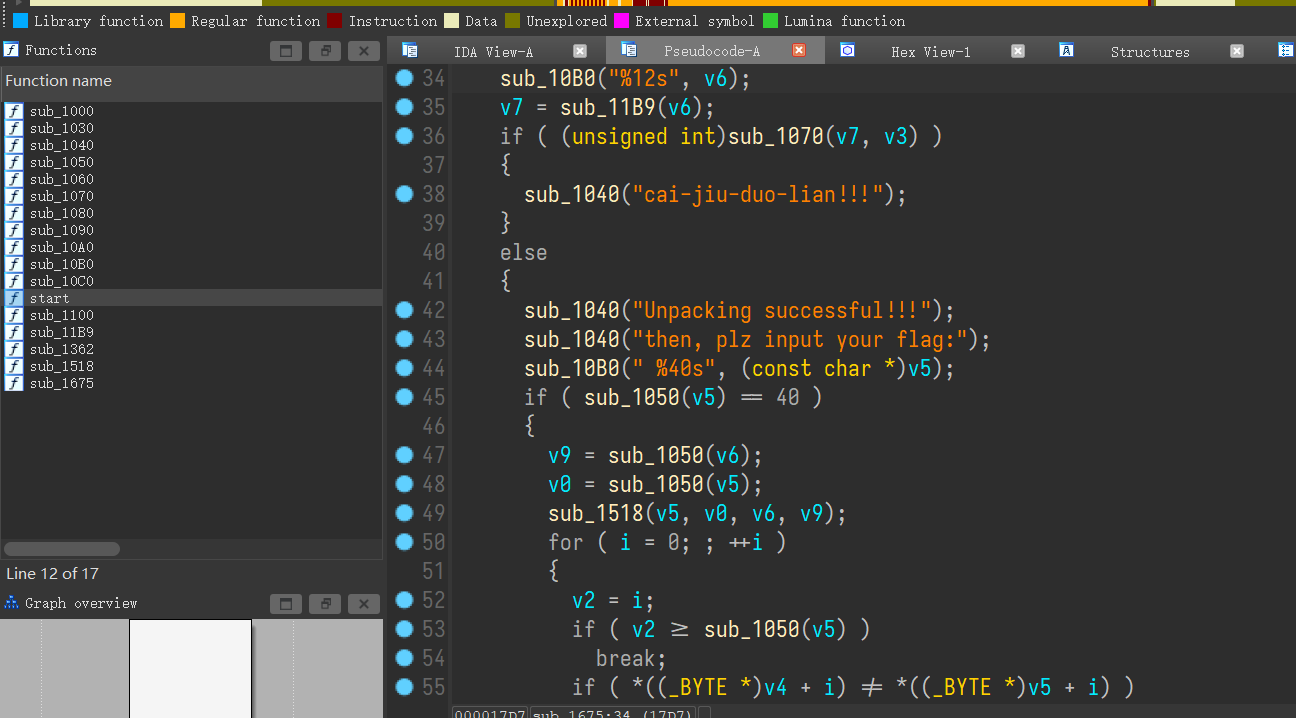Toggle breakpoint dot on line 42
Viewport: 1296px width, 718px height.
pyautogui.click(x=404, y=310)
